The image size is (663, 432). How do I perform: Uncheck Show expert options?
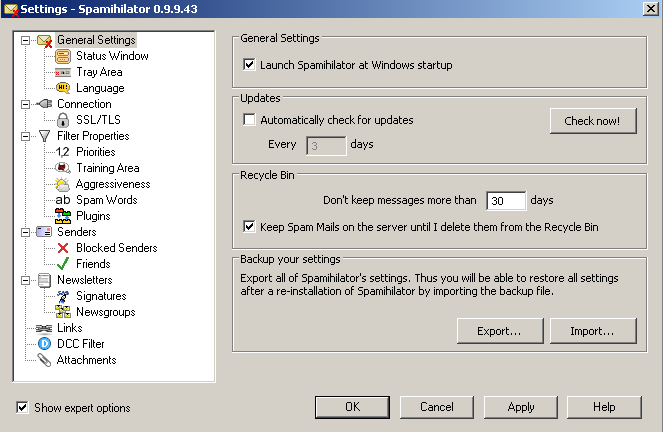[22, 407]
